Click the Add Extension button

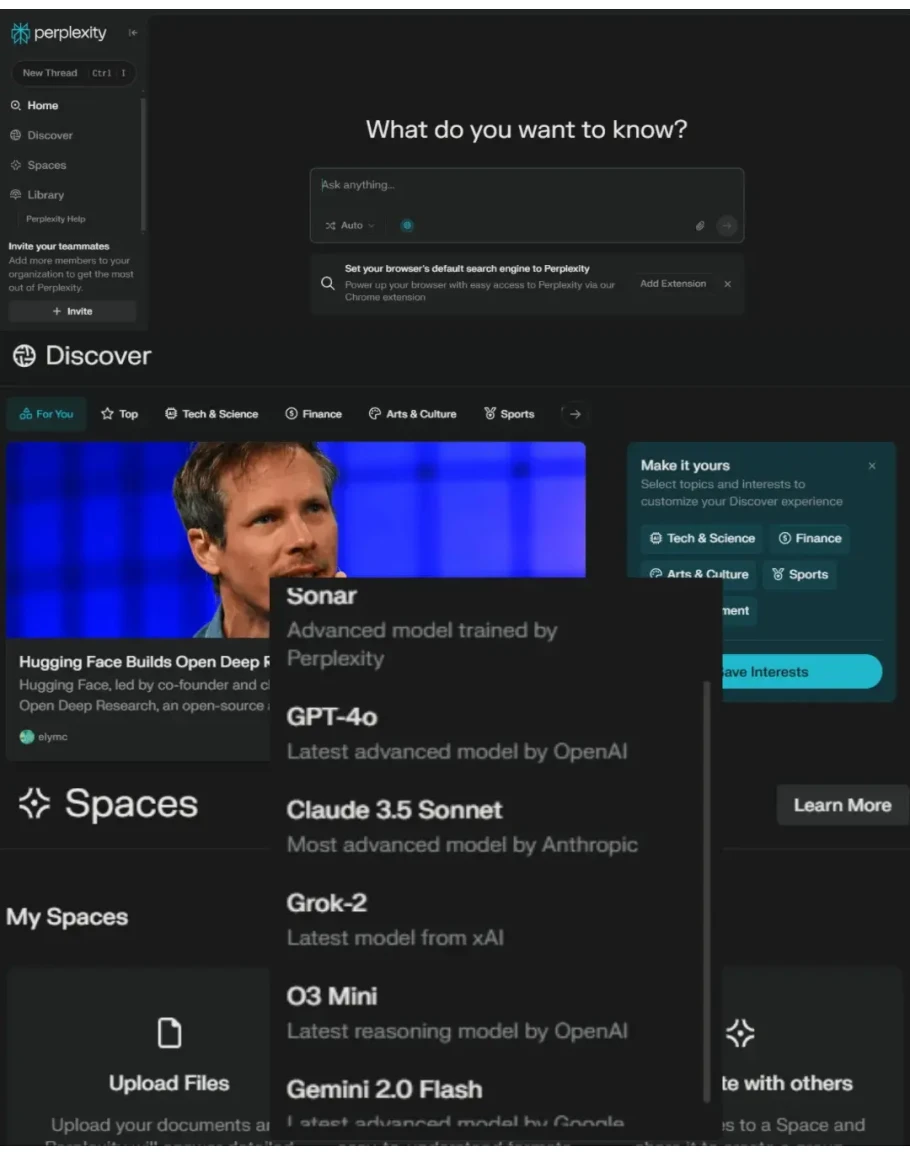pyautogui.click(x=673, y=284)
